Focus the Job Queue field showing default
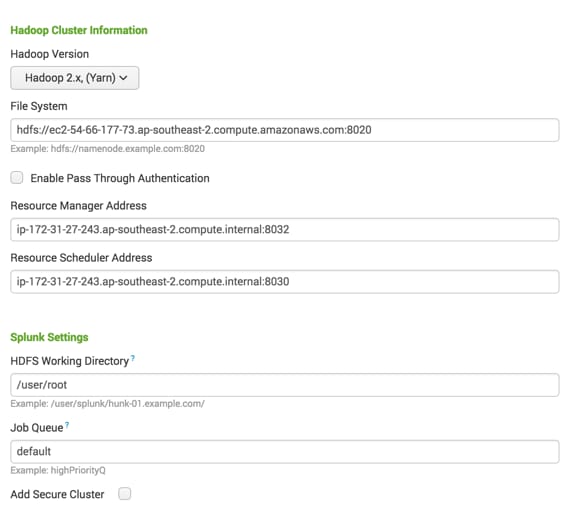568x525 pixels. pyautogui.click(x=285, y=451)
